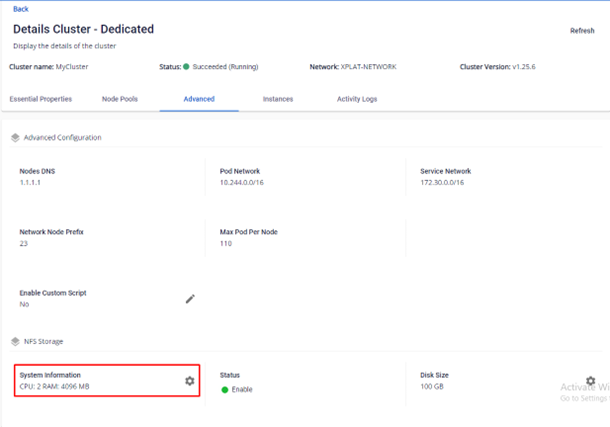610x427 pixels.
Task: Click the XPLAT-NETWORK network name
Action: tap(368, 67)
